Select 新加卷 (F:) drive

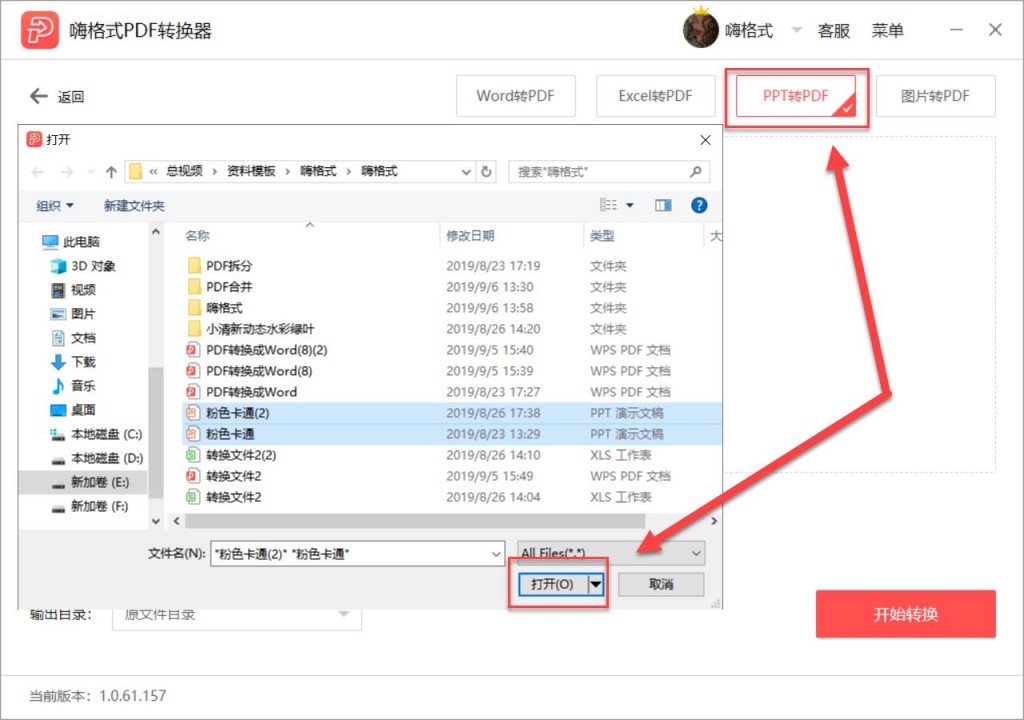point(89,506)
